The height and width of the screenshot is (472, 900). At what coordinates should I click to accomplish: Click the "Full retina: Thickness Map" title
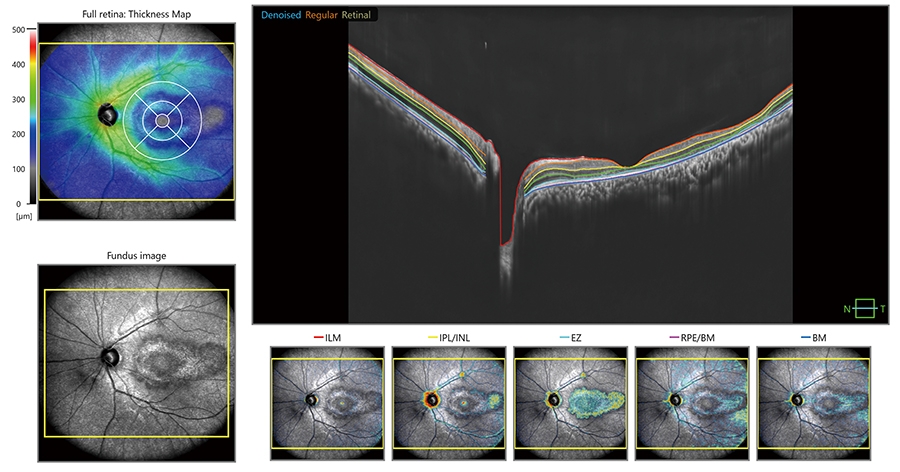[137, 14]
